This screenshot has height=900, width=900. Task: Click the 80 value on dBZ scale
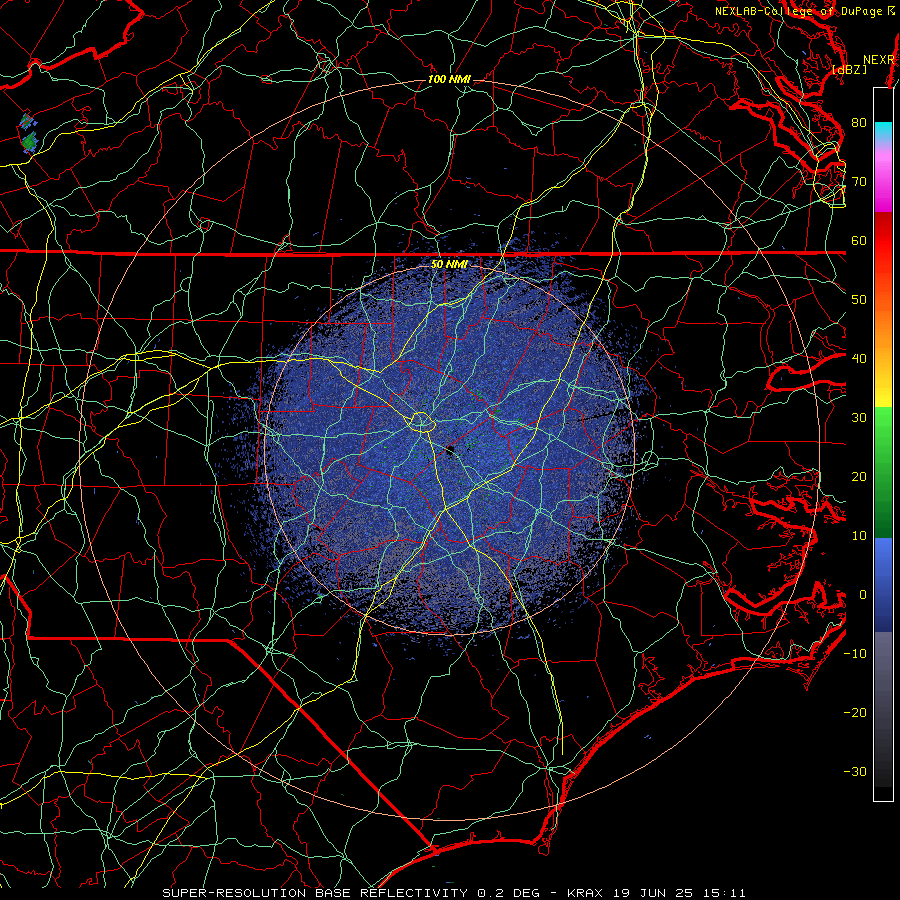(859, 122)
